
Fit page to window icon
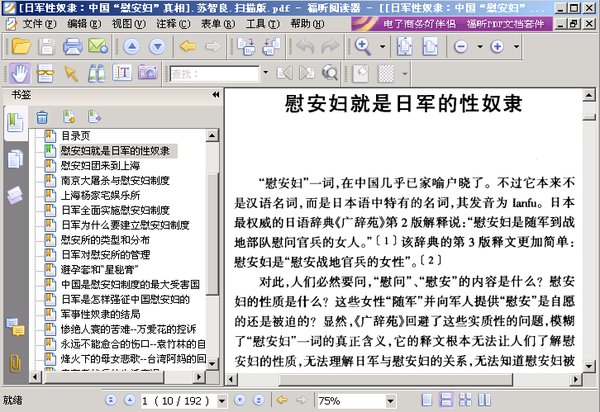point(404,46)
